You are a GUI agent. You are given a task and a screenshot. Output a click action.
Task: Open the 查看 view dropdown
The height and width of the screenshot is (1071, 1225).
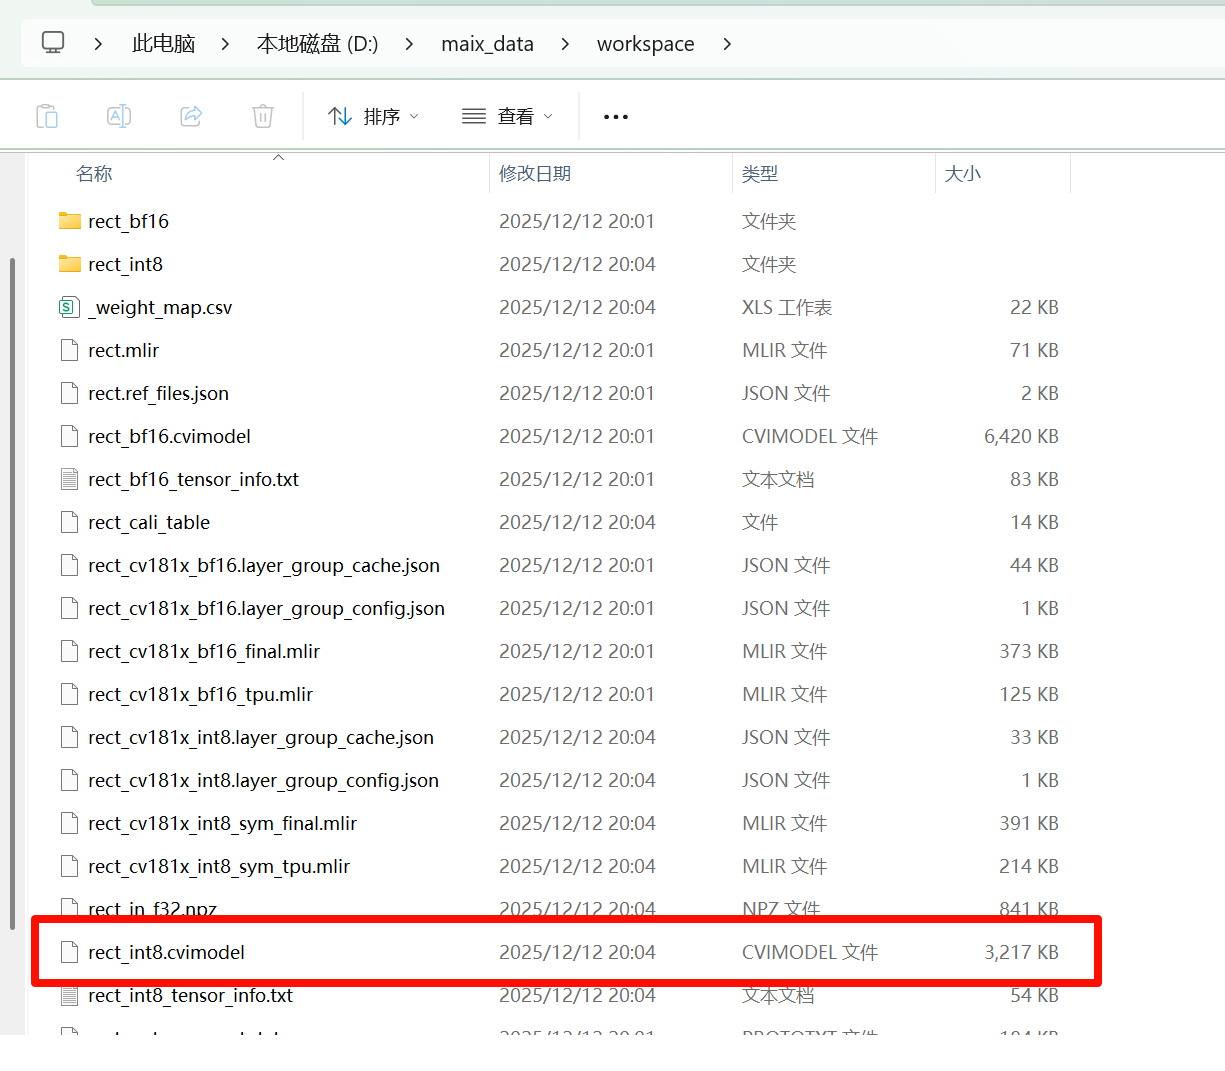tap(507, 117)
